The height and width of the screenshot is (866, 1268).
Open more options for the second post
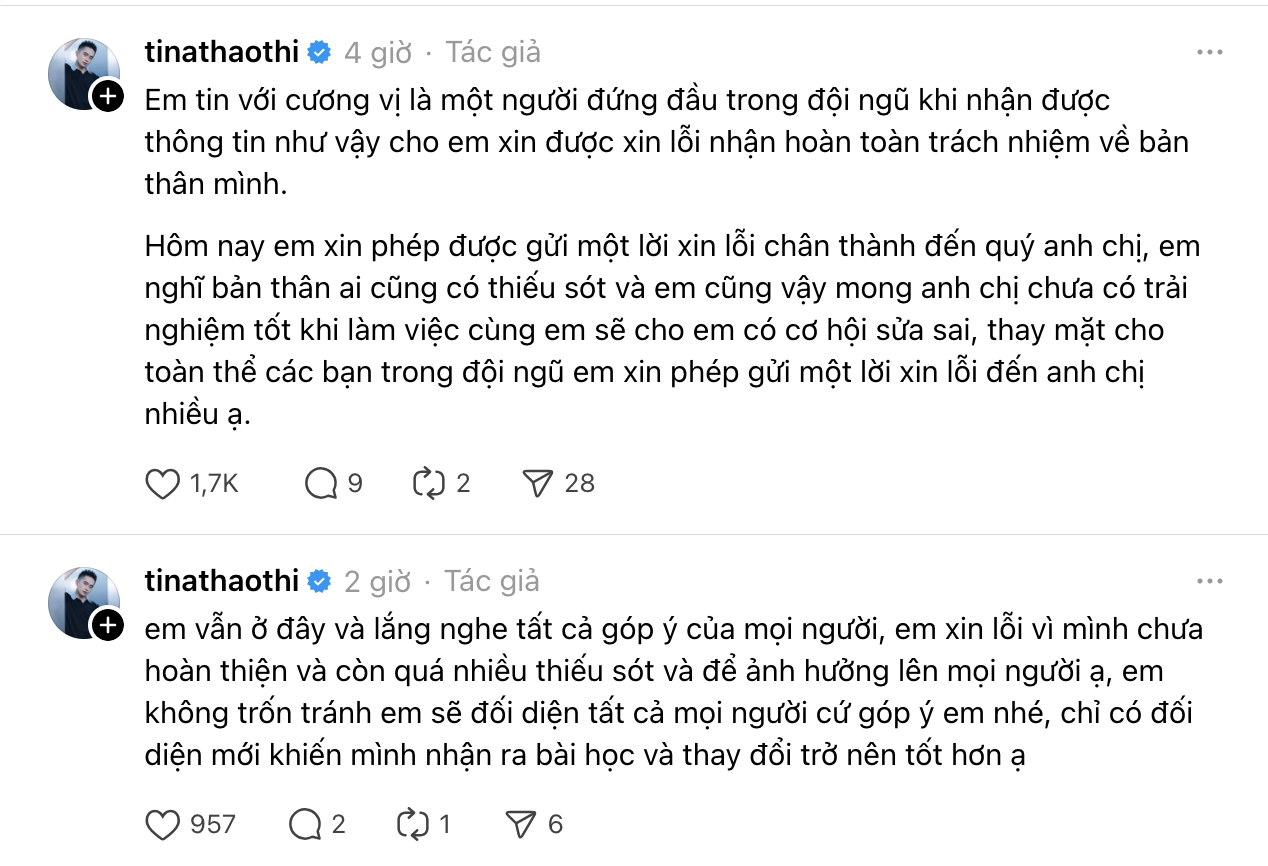(1210, 581)
